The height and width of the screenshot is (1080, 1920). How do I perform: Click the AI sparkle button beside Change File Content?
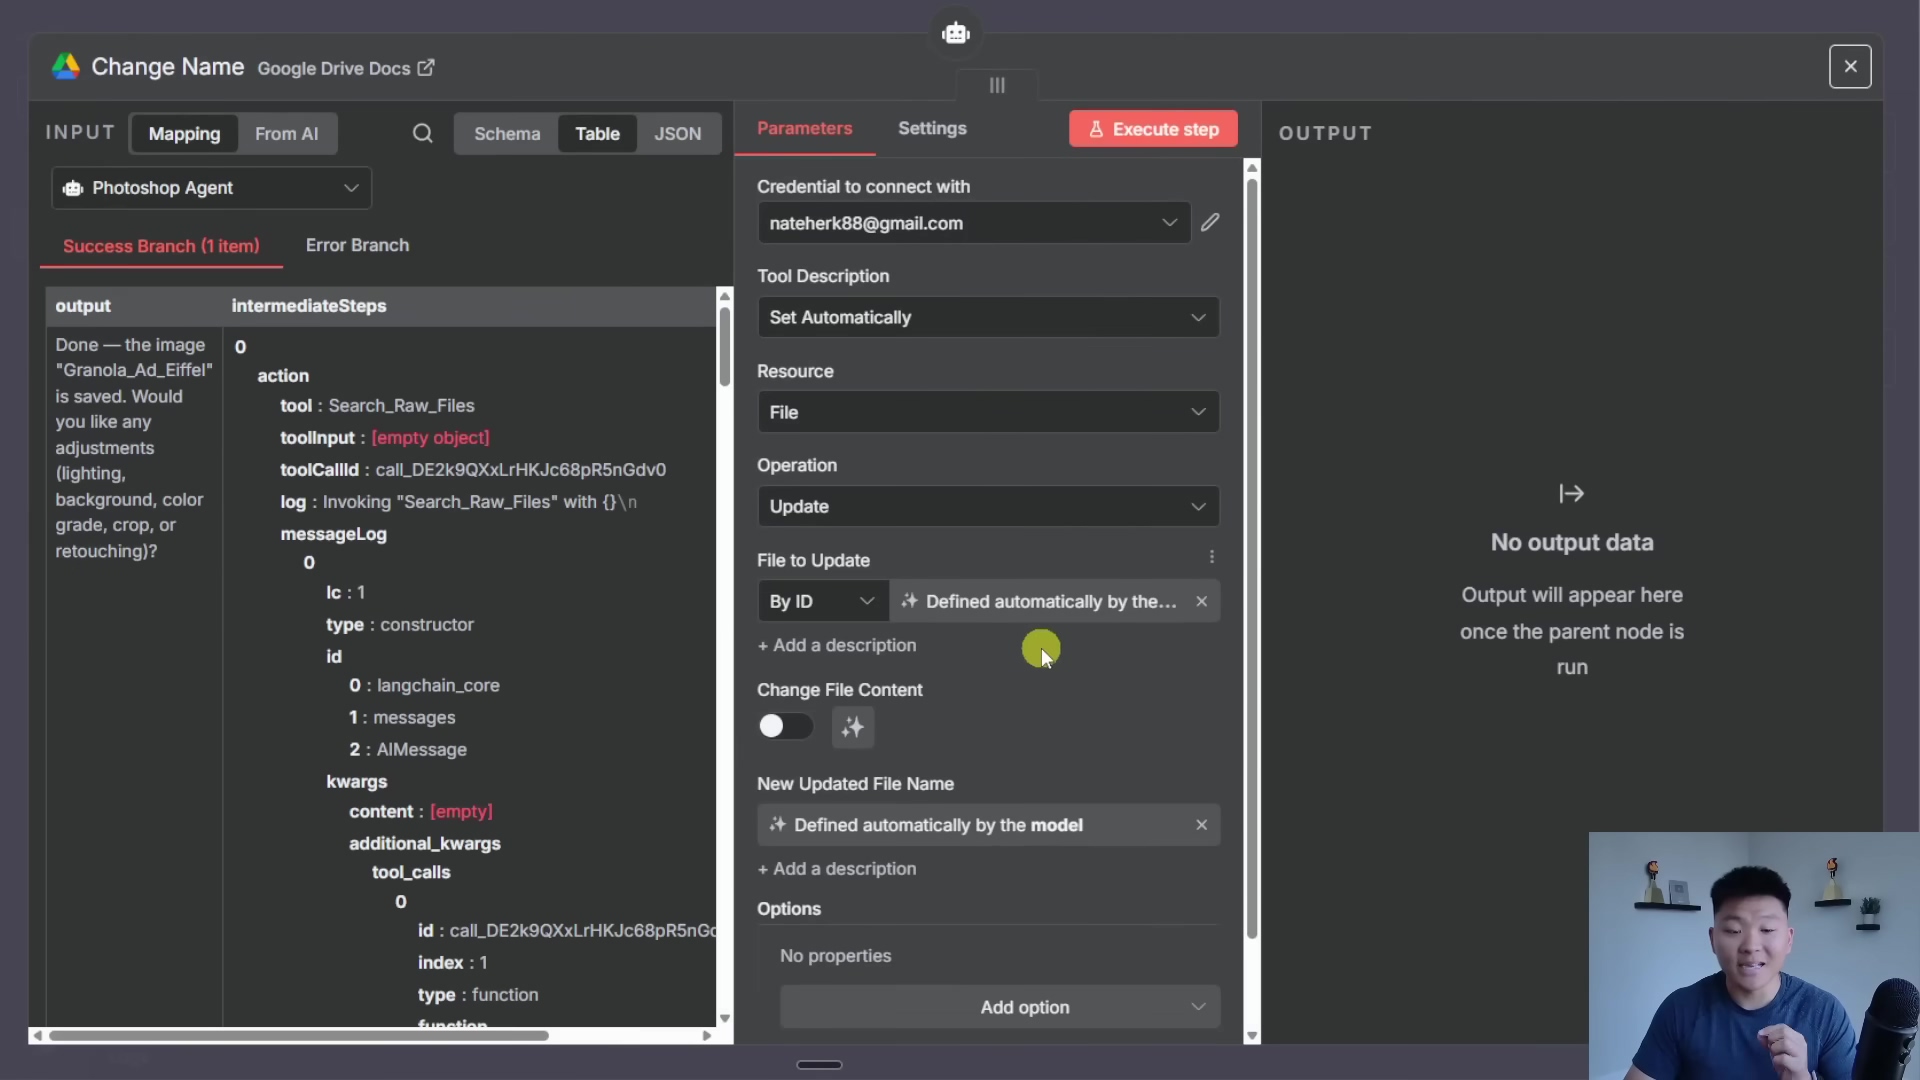point(852,727)
